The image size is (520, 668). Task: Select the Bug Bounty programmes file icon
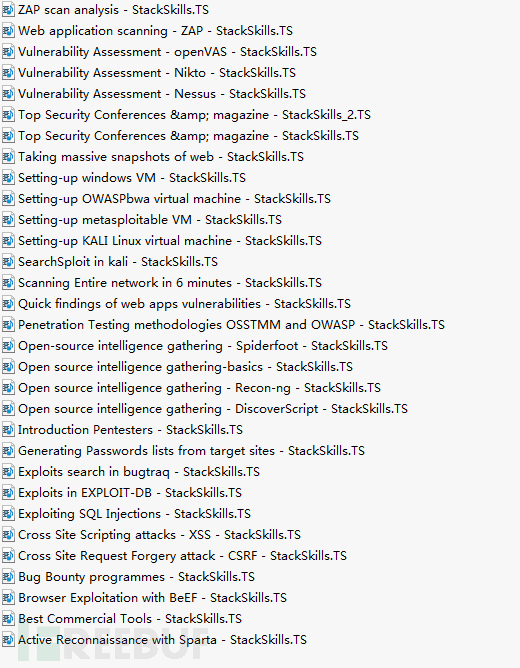[x=8, y=577]
